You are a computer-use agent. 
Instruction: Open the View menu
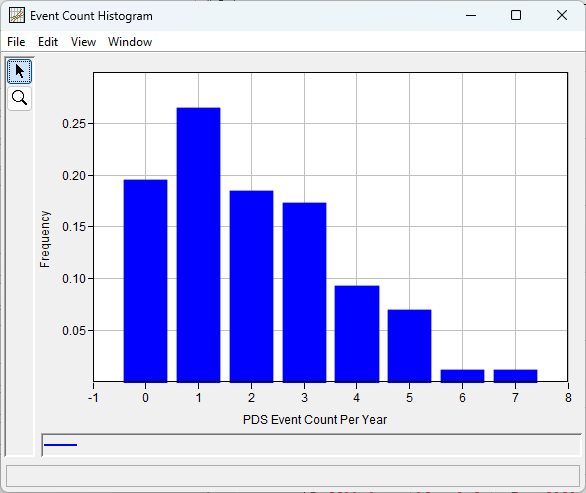pyautogui.click(x=83, y=42)
